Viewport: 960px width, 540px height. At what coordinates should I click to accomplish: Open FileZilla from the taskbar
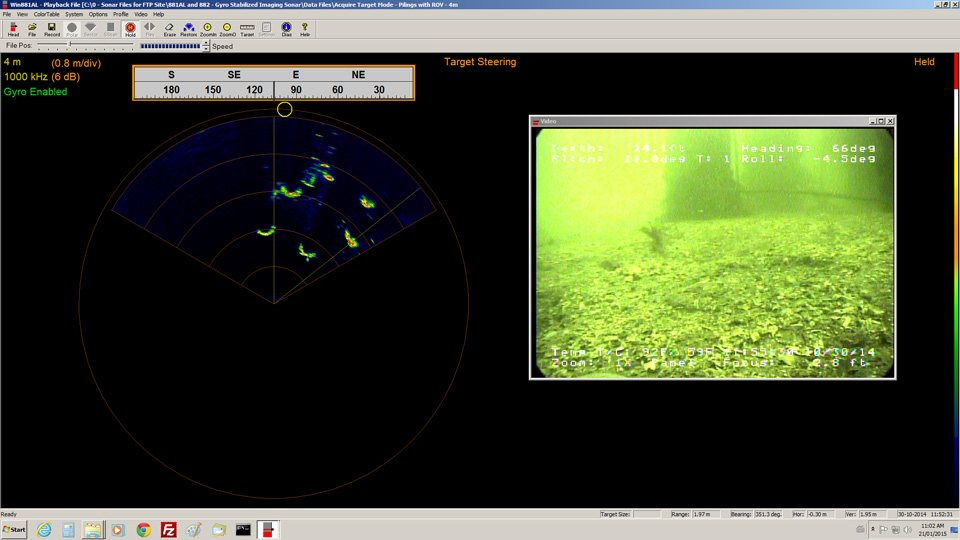(169, 530)
